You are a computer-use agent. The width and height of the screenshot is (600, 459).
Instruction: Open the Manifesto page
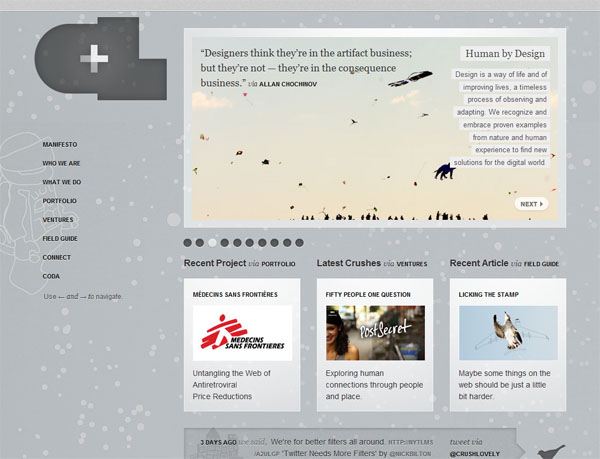pos(60,145)
